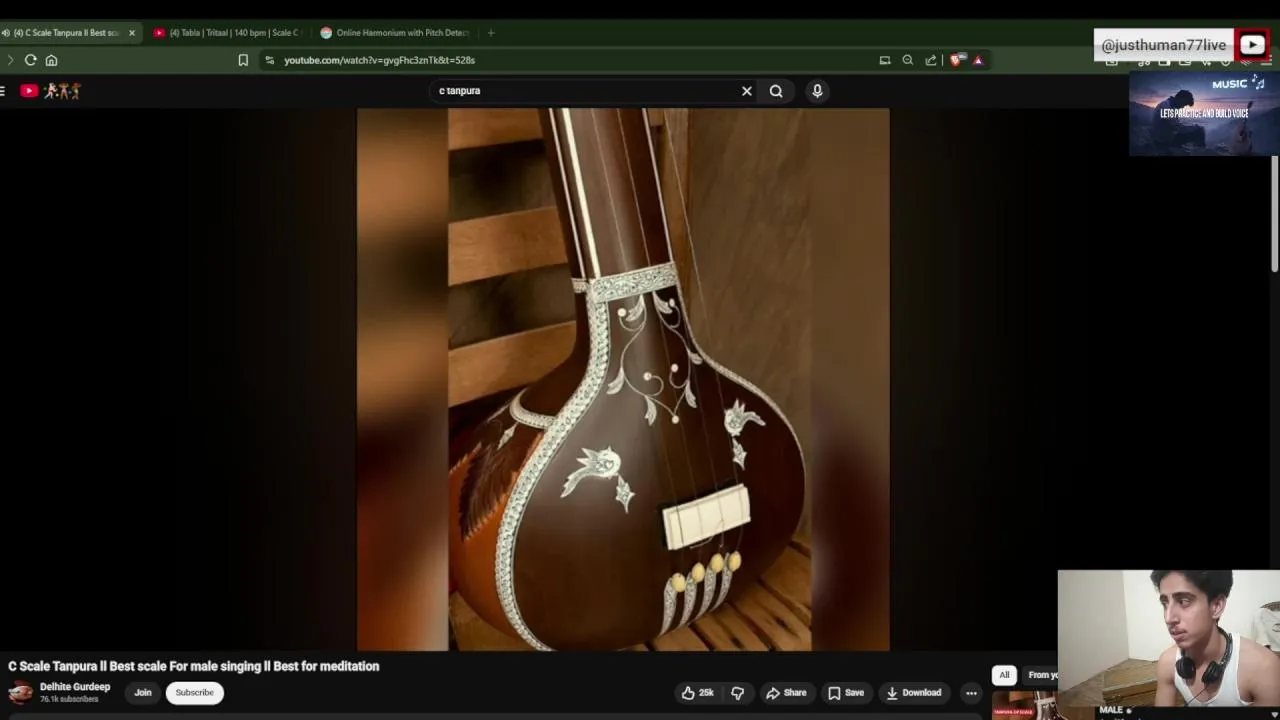Open more actions three-dot menu
This screenshot has width=1280, height=720.
point(971,692)
